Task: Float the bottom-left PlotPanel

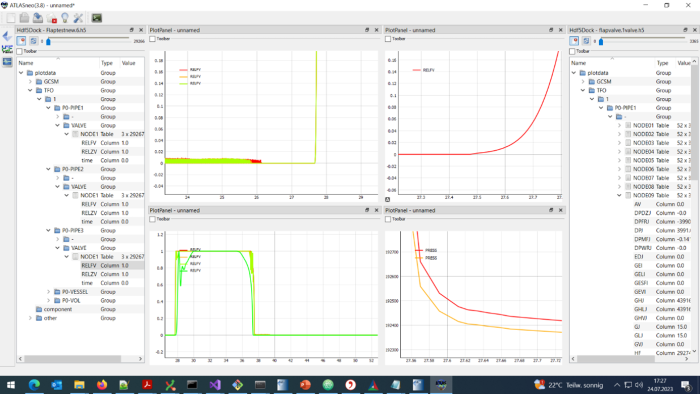Action: click(367, 210)
